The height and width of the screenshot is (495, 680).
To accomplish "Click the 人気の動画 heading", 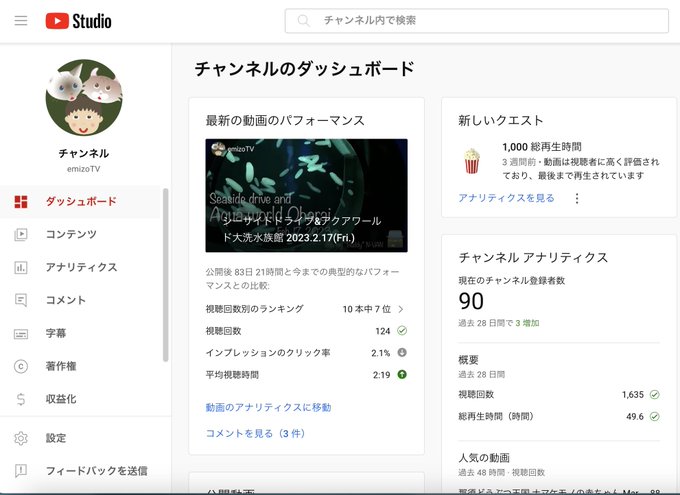I will pyautogui.click(x=484, y=458).
